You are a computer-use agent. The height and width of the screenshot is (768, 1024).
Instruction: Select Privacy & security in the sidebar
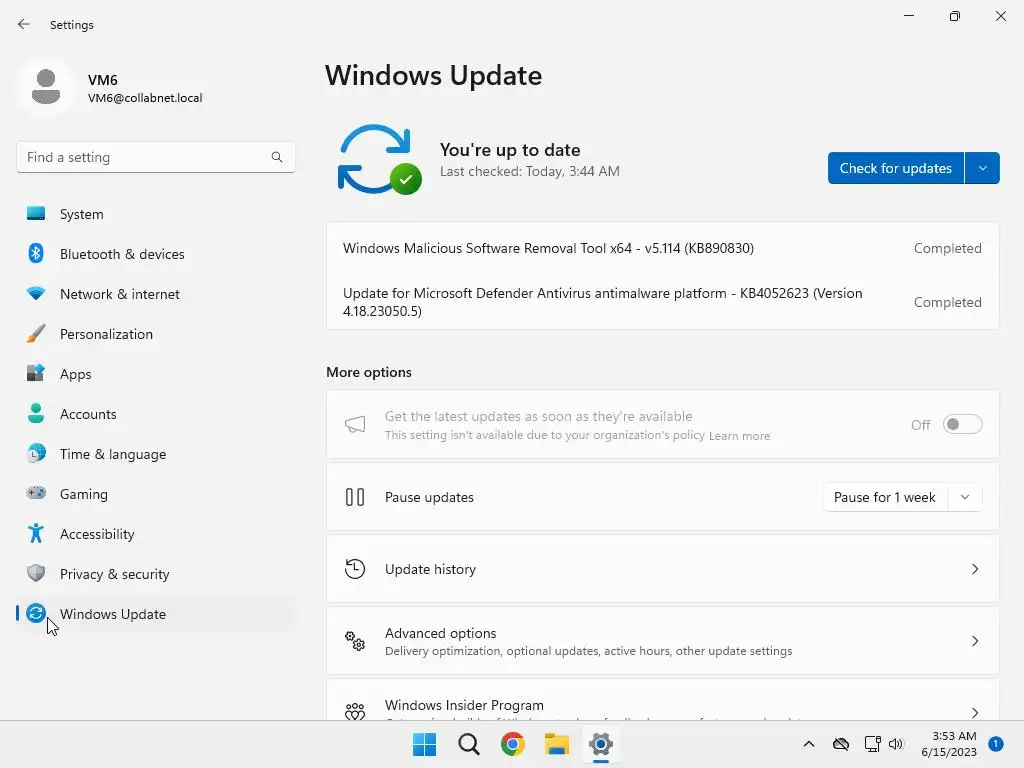click(155, 574)
